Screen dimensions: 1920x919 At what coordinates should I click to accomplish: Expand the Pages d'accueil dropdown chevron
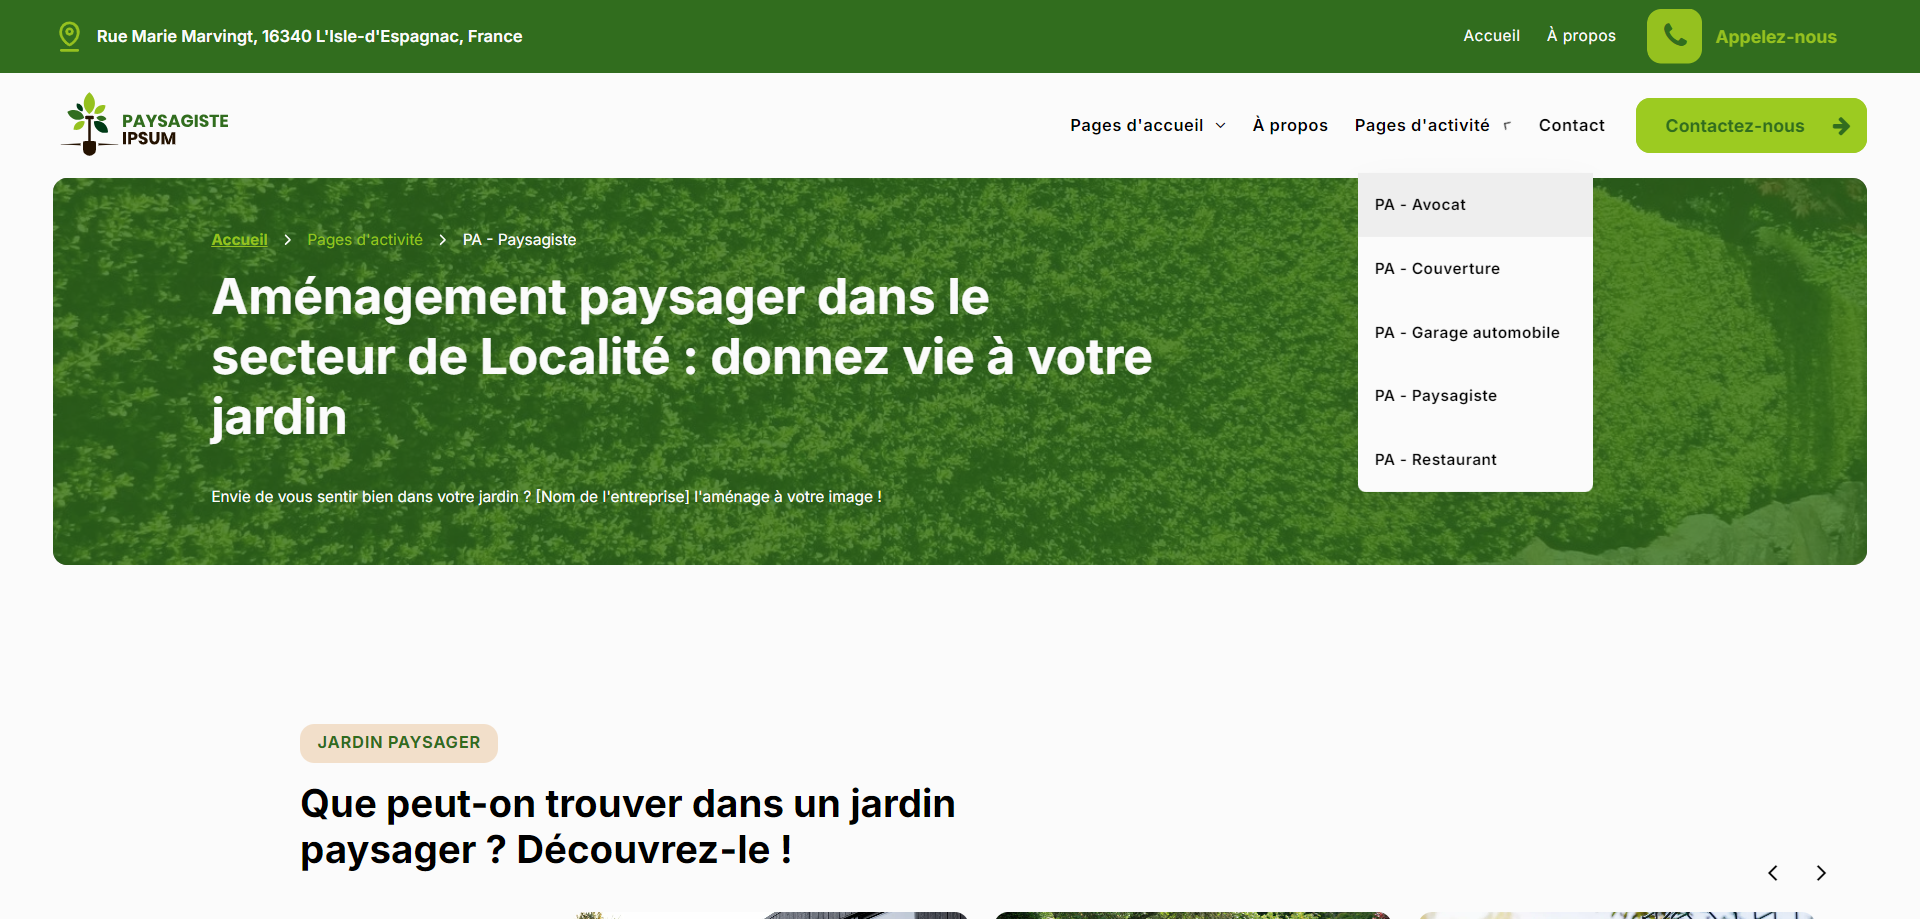(x=1220, y=126)
